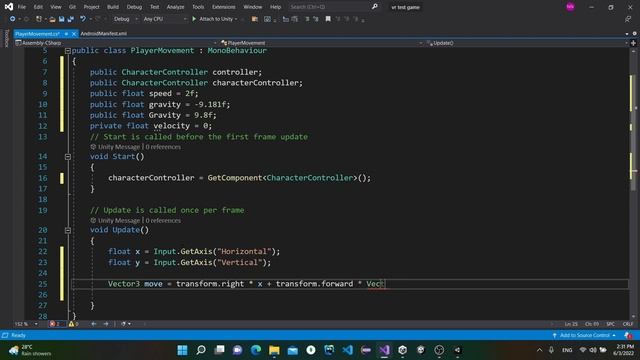This screenshot has height=360, width=640.
Task: Go to next issue with right arrow
Action: pos(106,324)
